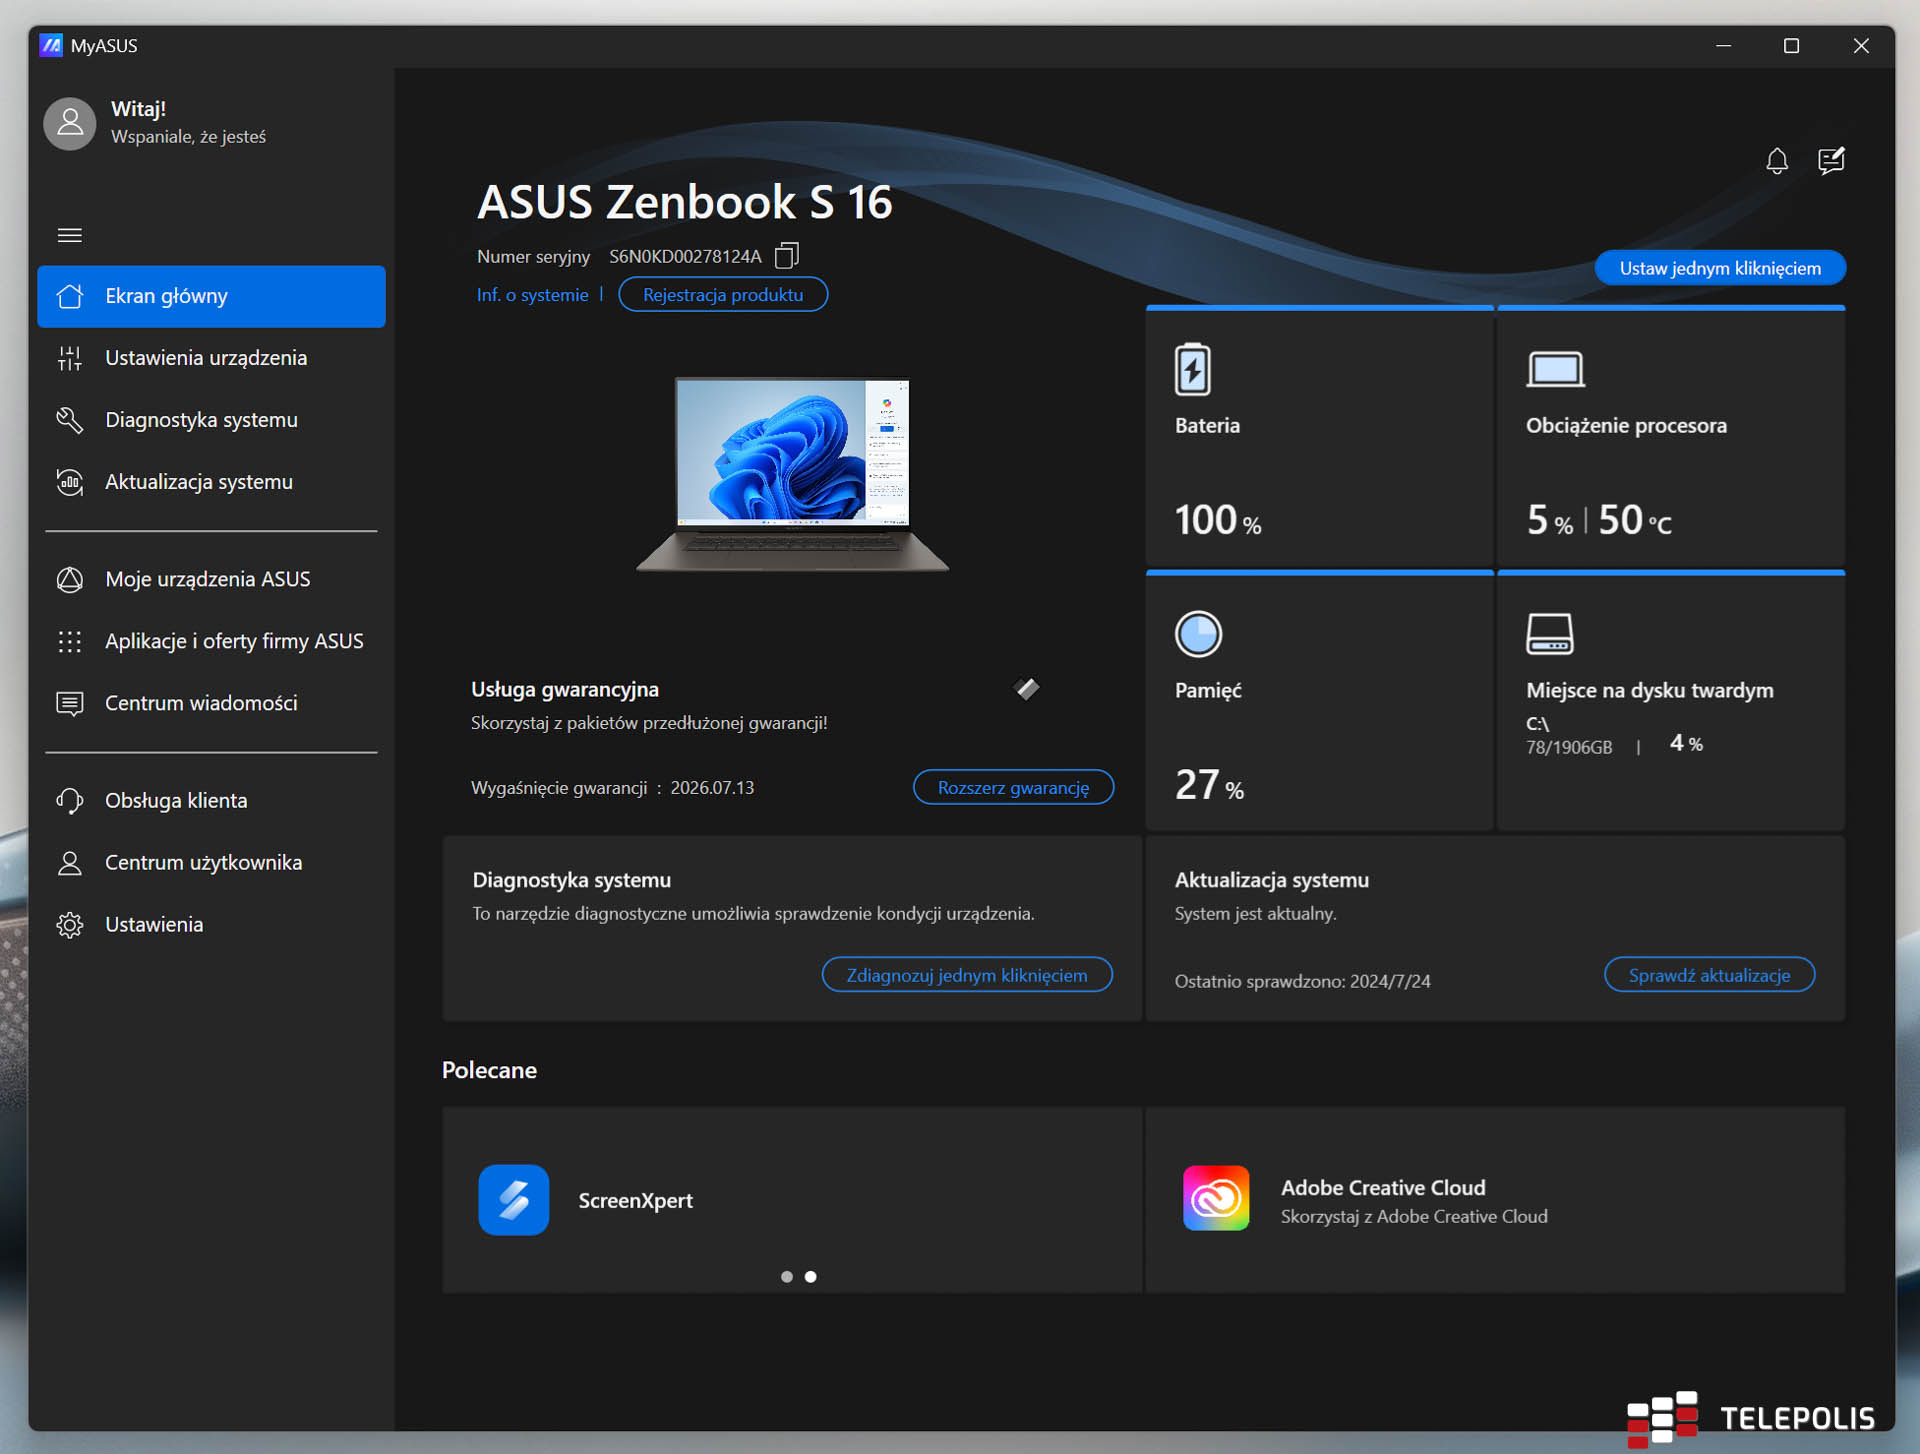
Task: Collapse the sidebar with hamburger icon
Action: [x=70, y=235]
